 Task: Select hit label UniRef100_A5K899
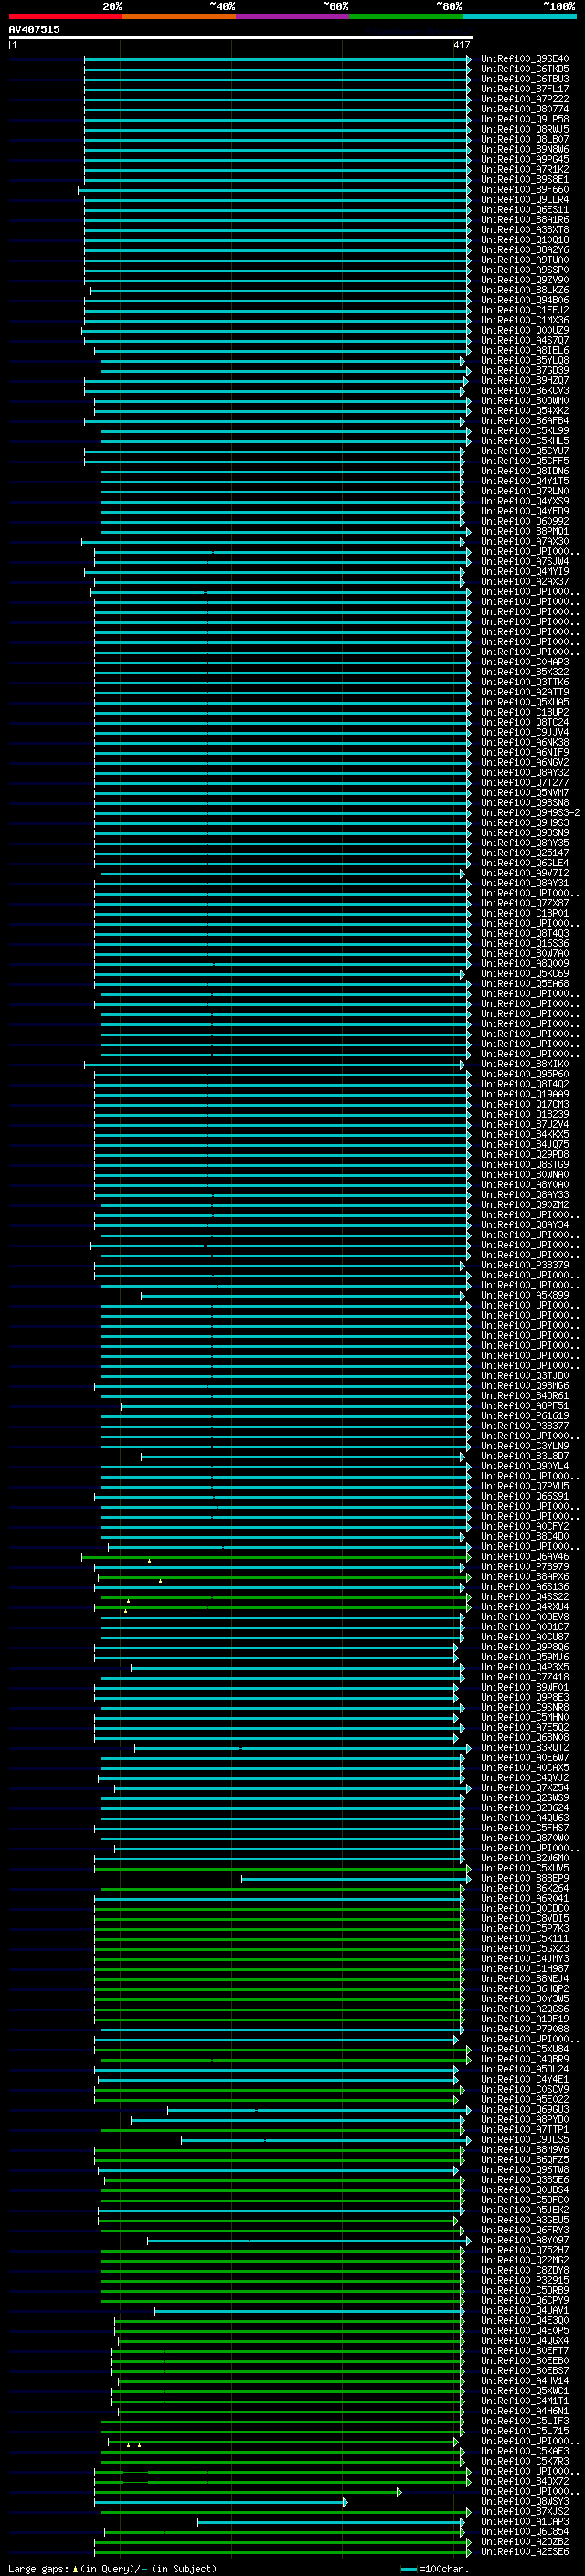(524, 1295)
